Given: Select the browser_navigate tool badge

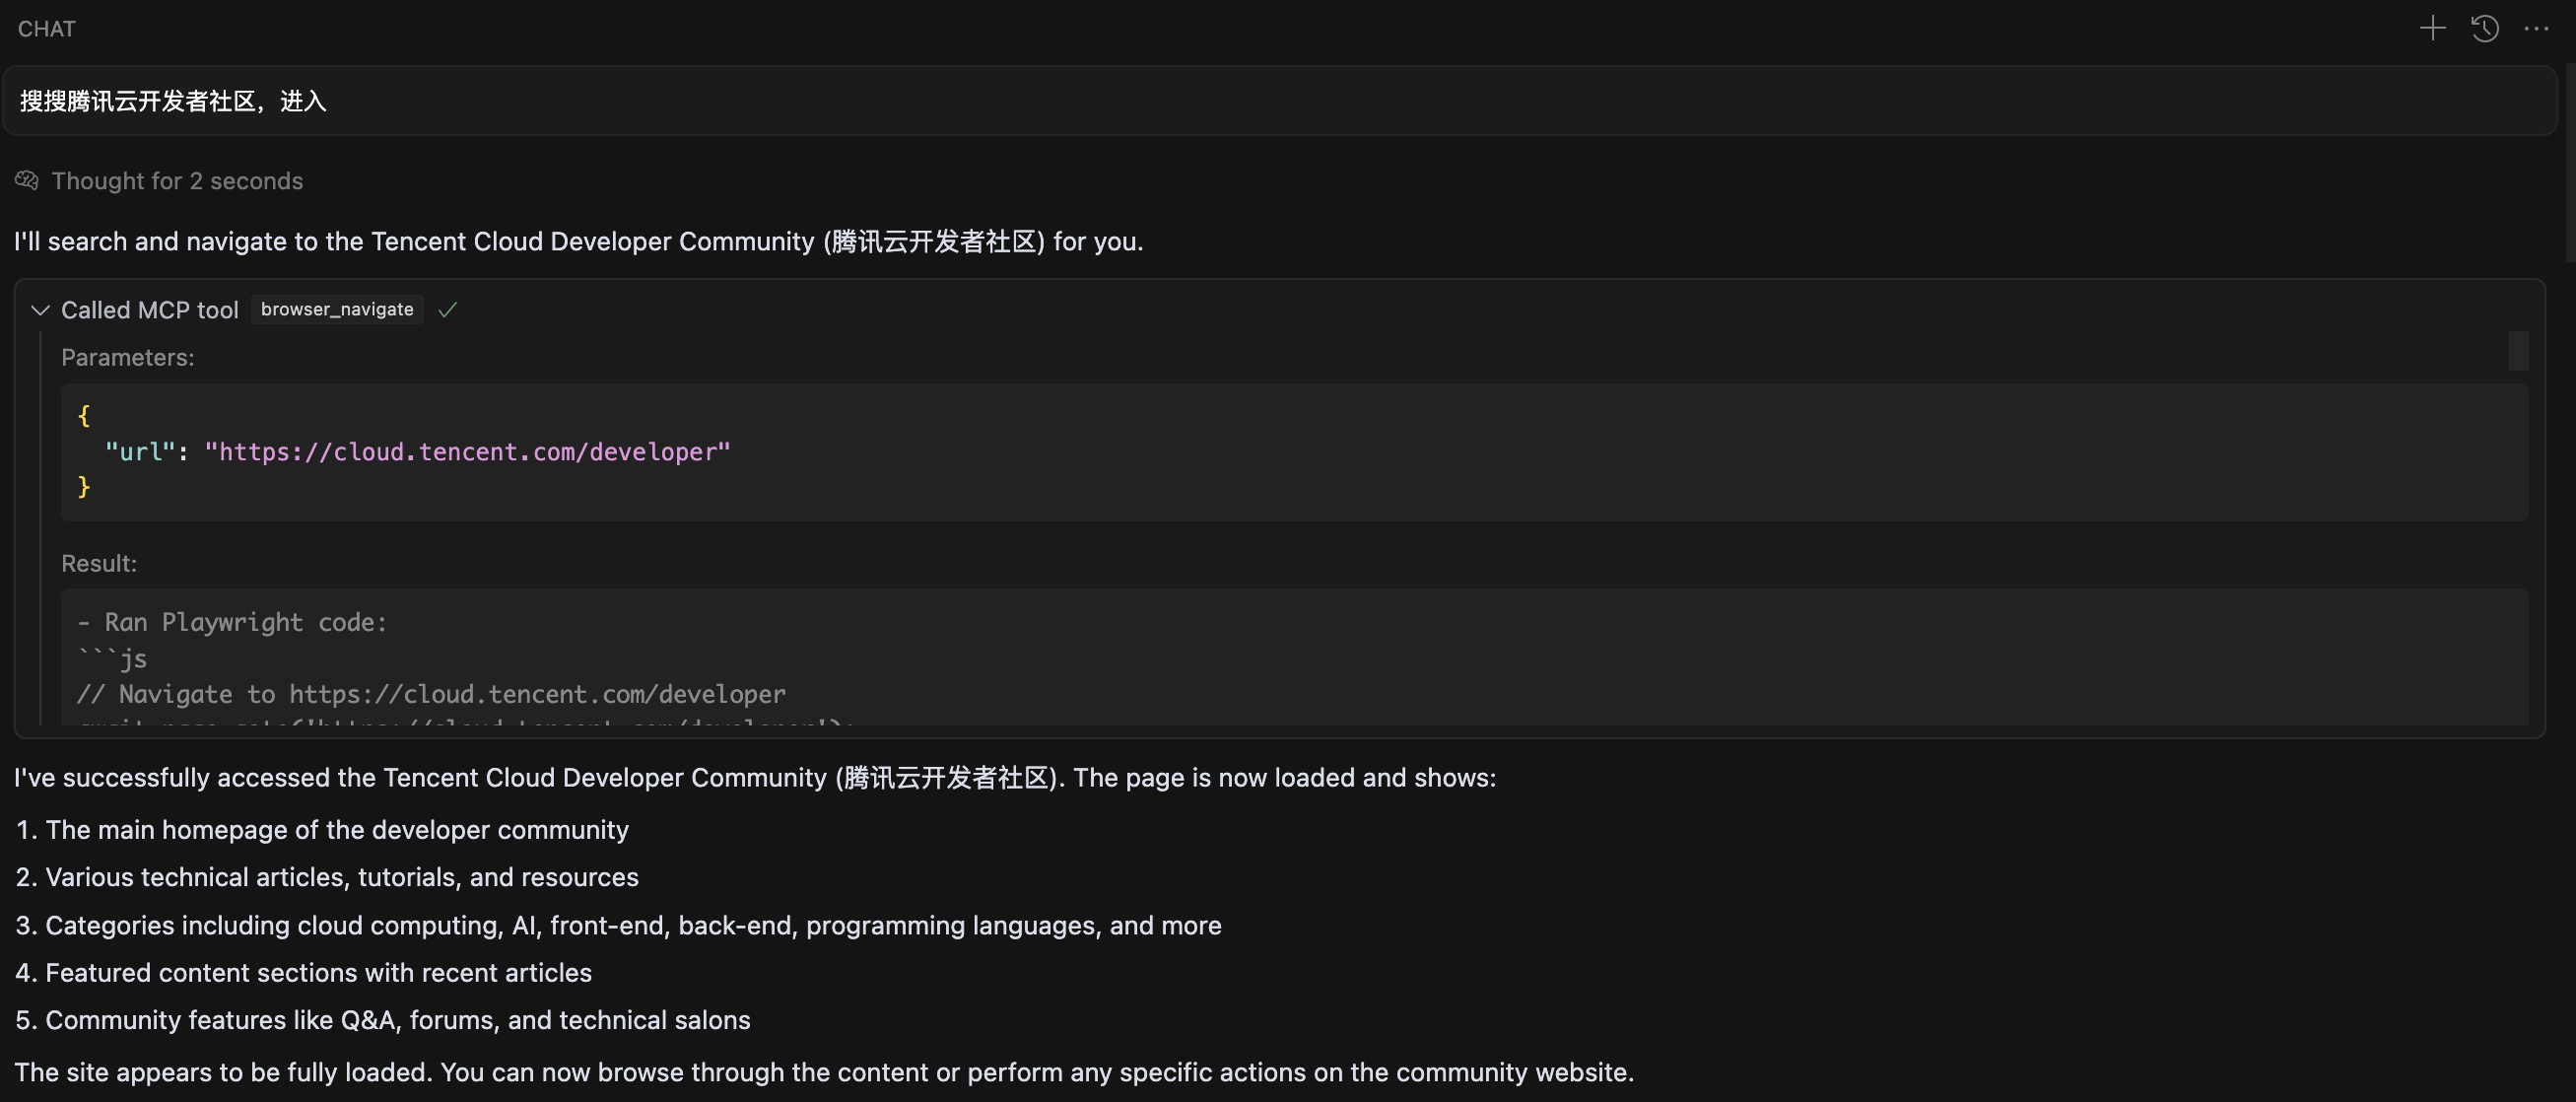Looking at the screenshot, I should tap(336, 309).
